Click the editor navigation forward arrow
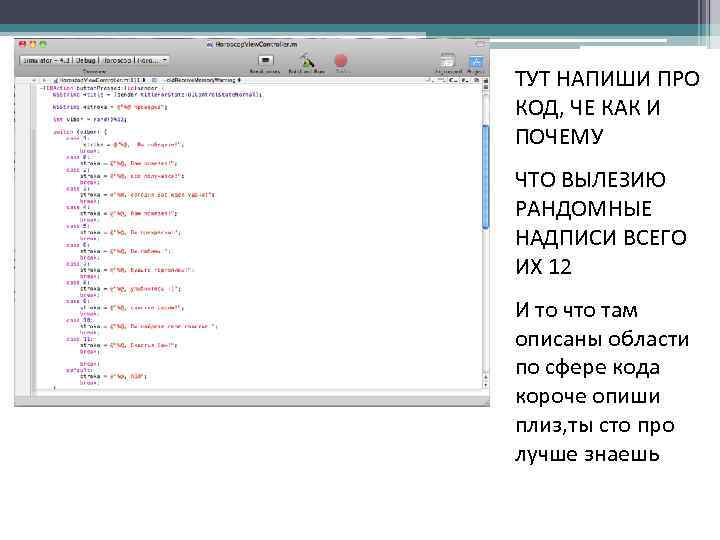The width and height of the screenshot is (720, 540). [44, 80]
